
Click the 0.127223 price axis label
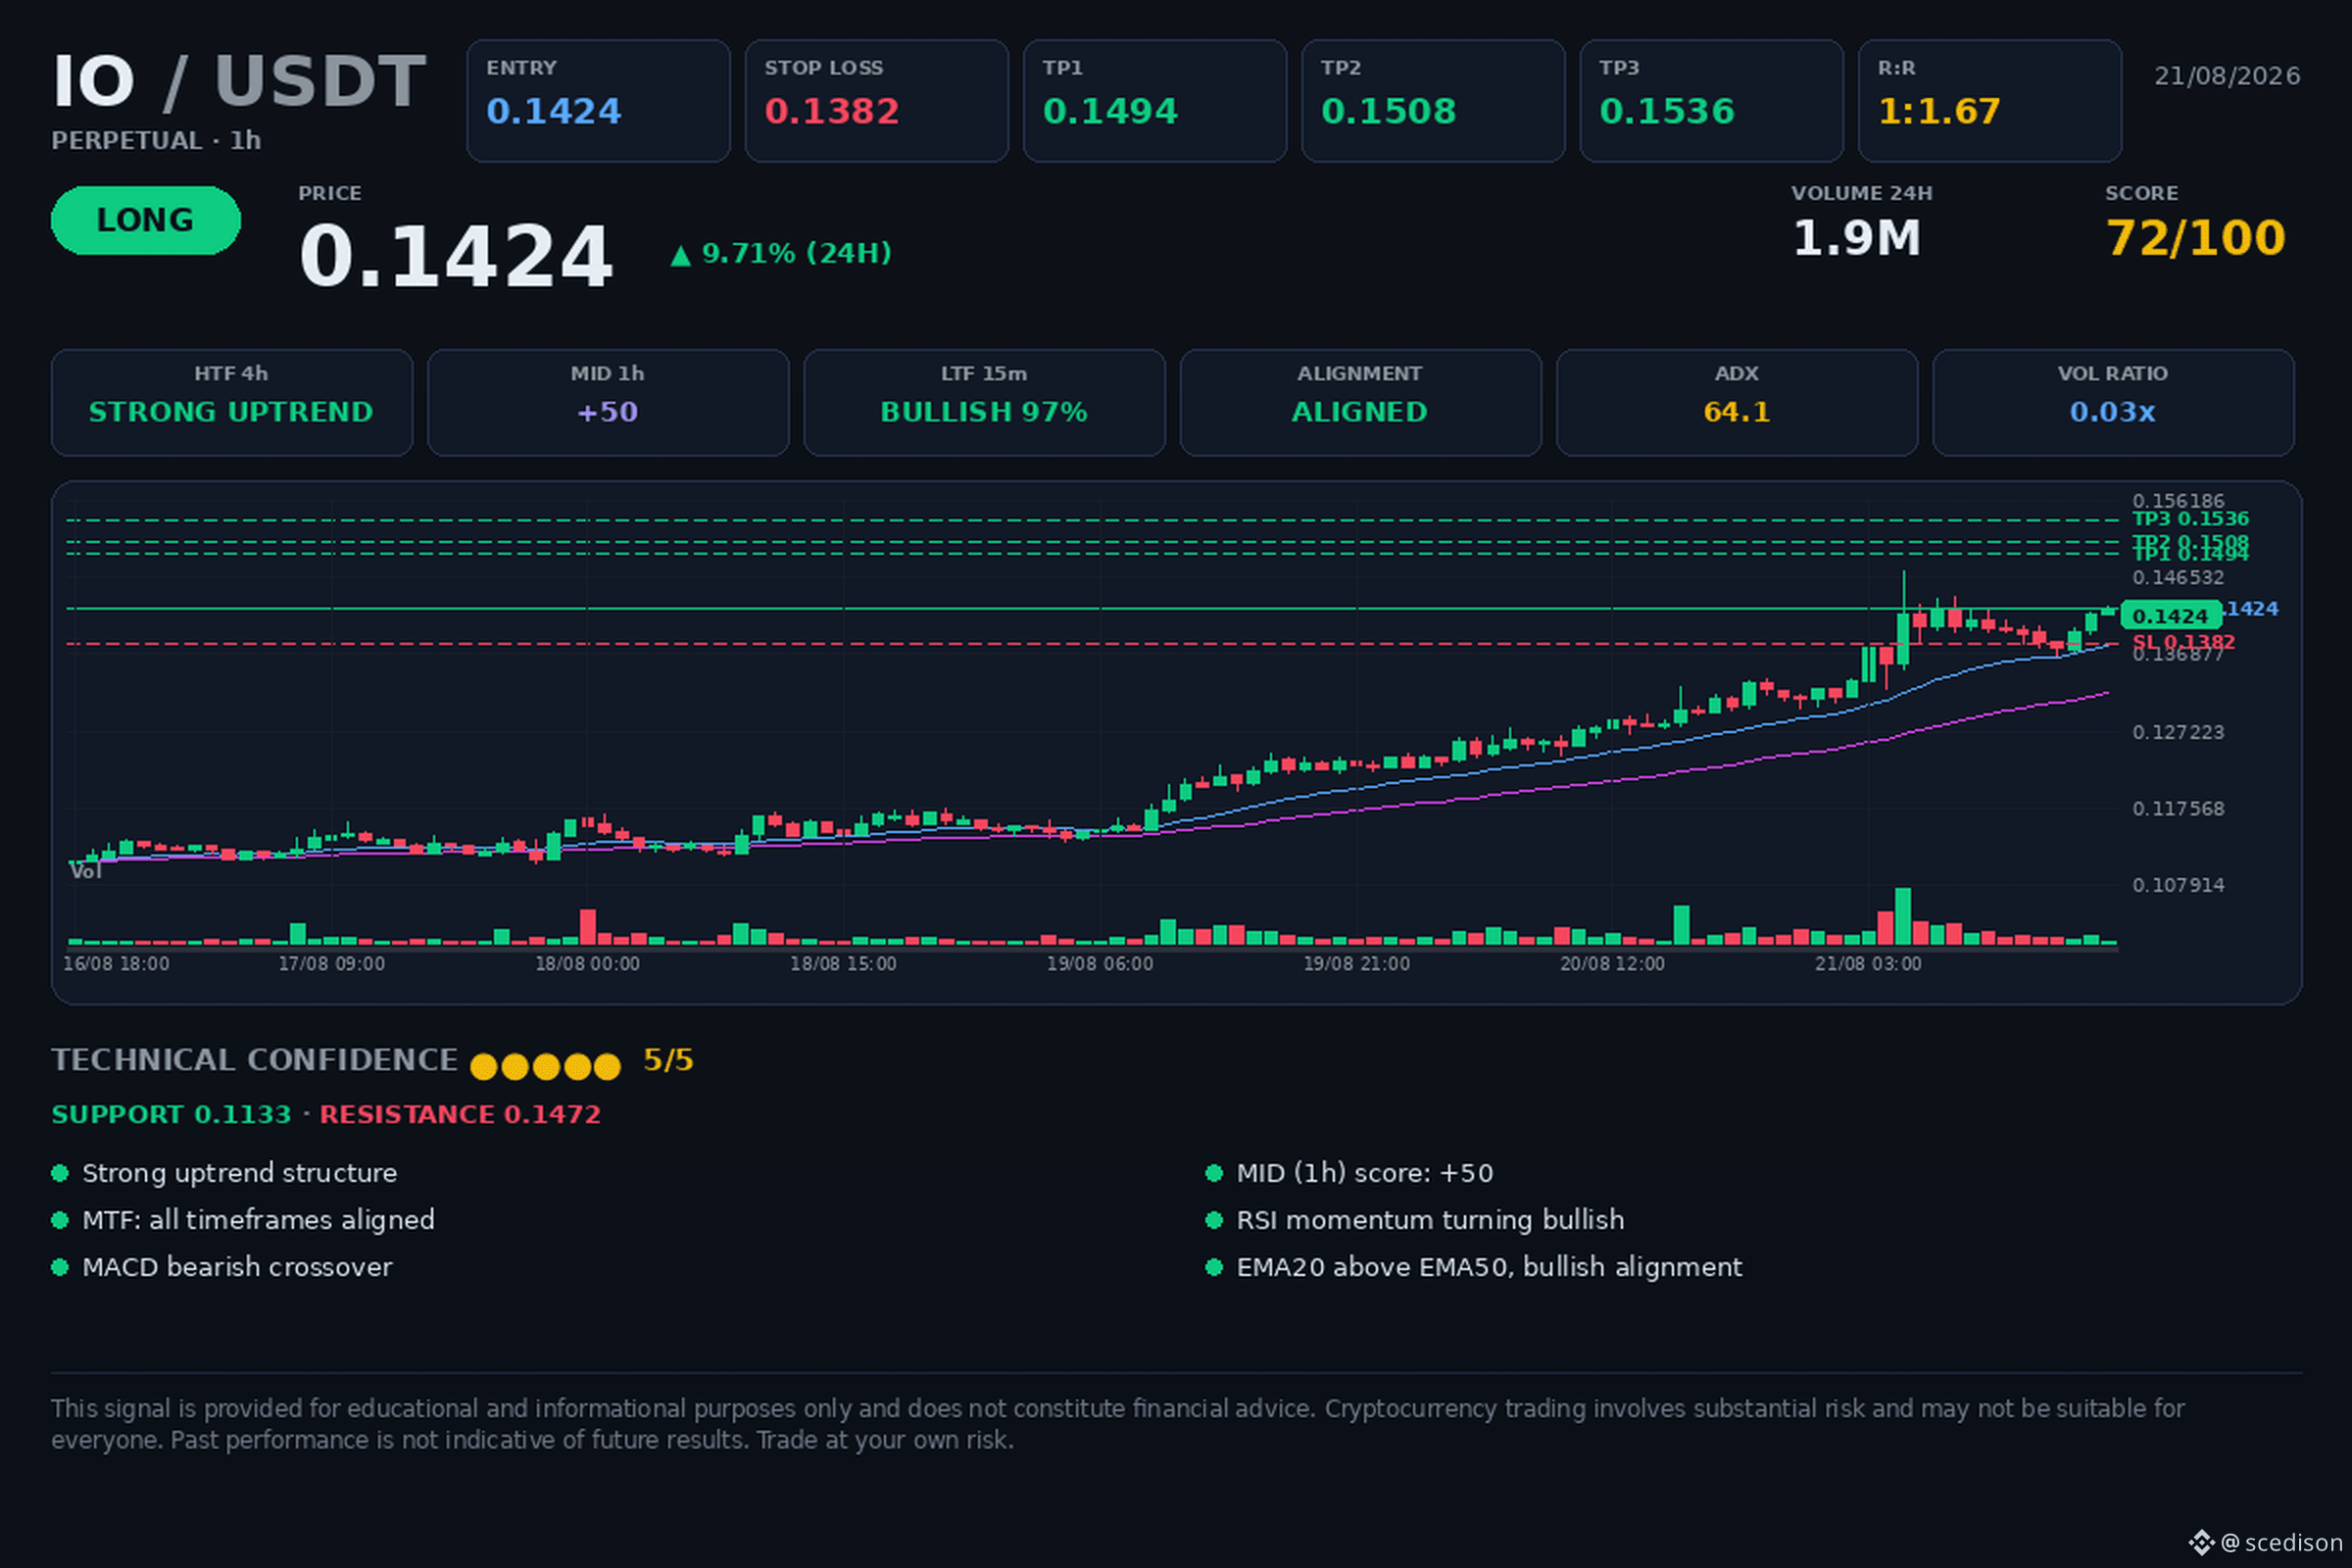[2178, 733]
